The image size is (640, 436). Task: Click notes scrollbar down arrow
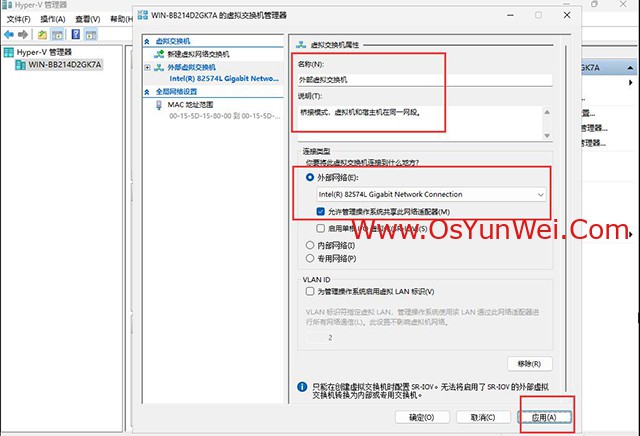tap(547, 136)
